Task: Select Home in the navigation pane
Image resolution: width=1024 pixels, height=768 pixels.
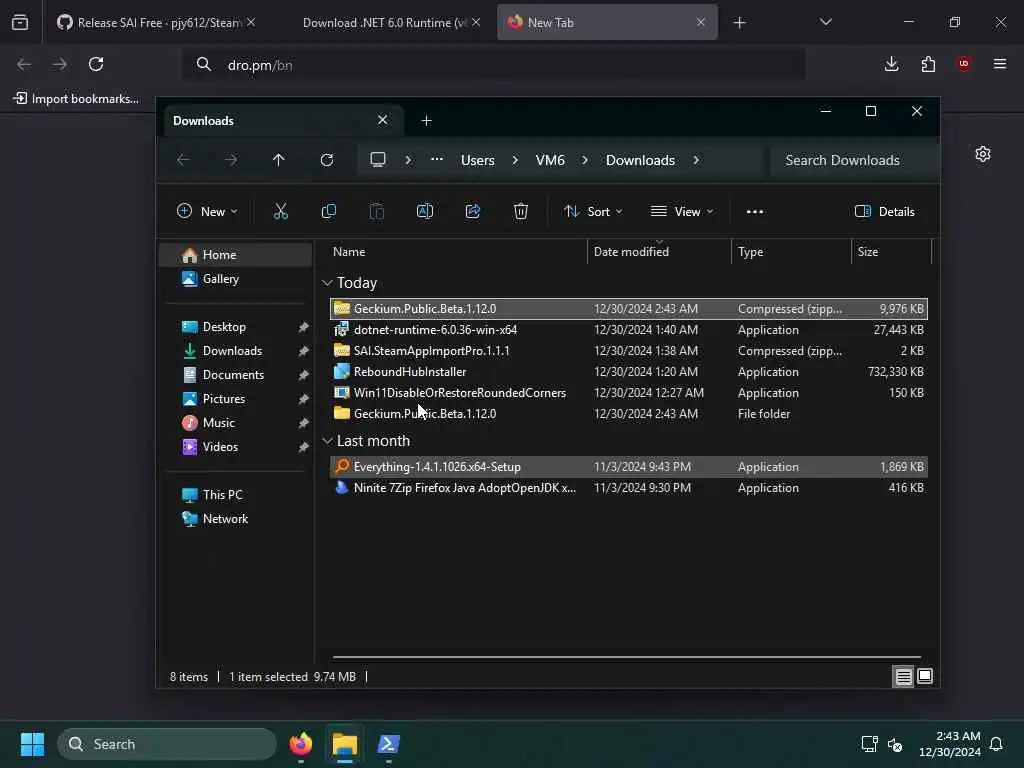Action: click(235, 255)
